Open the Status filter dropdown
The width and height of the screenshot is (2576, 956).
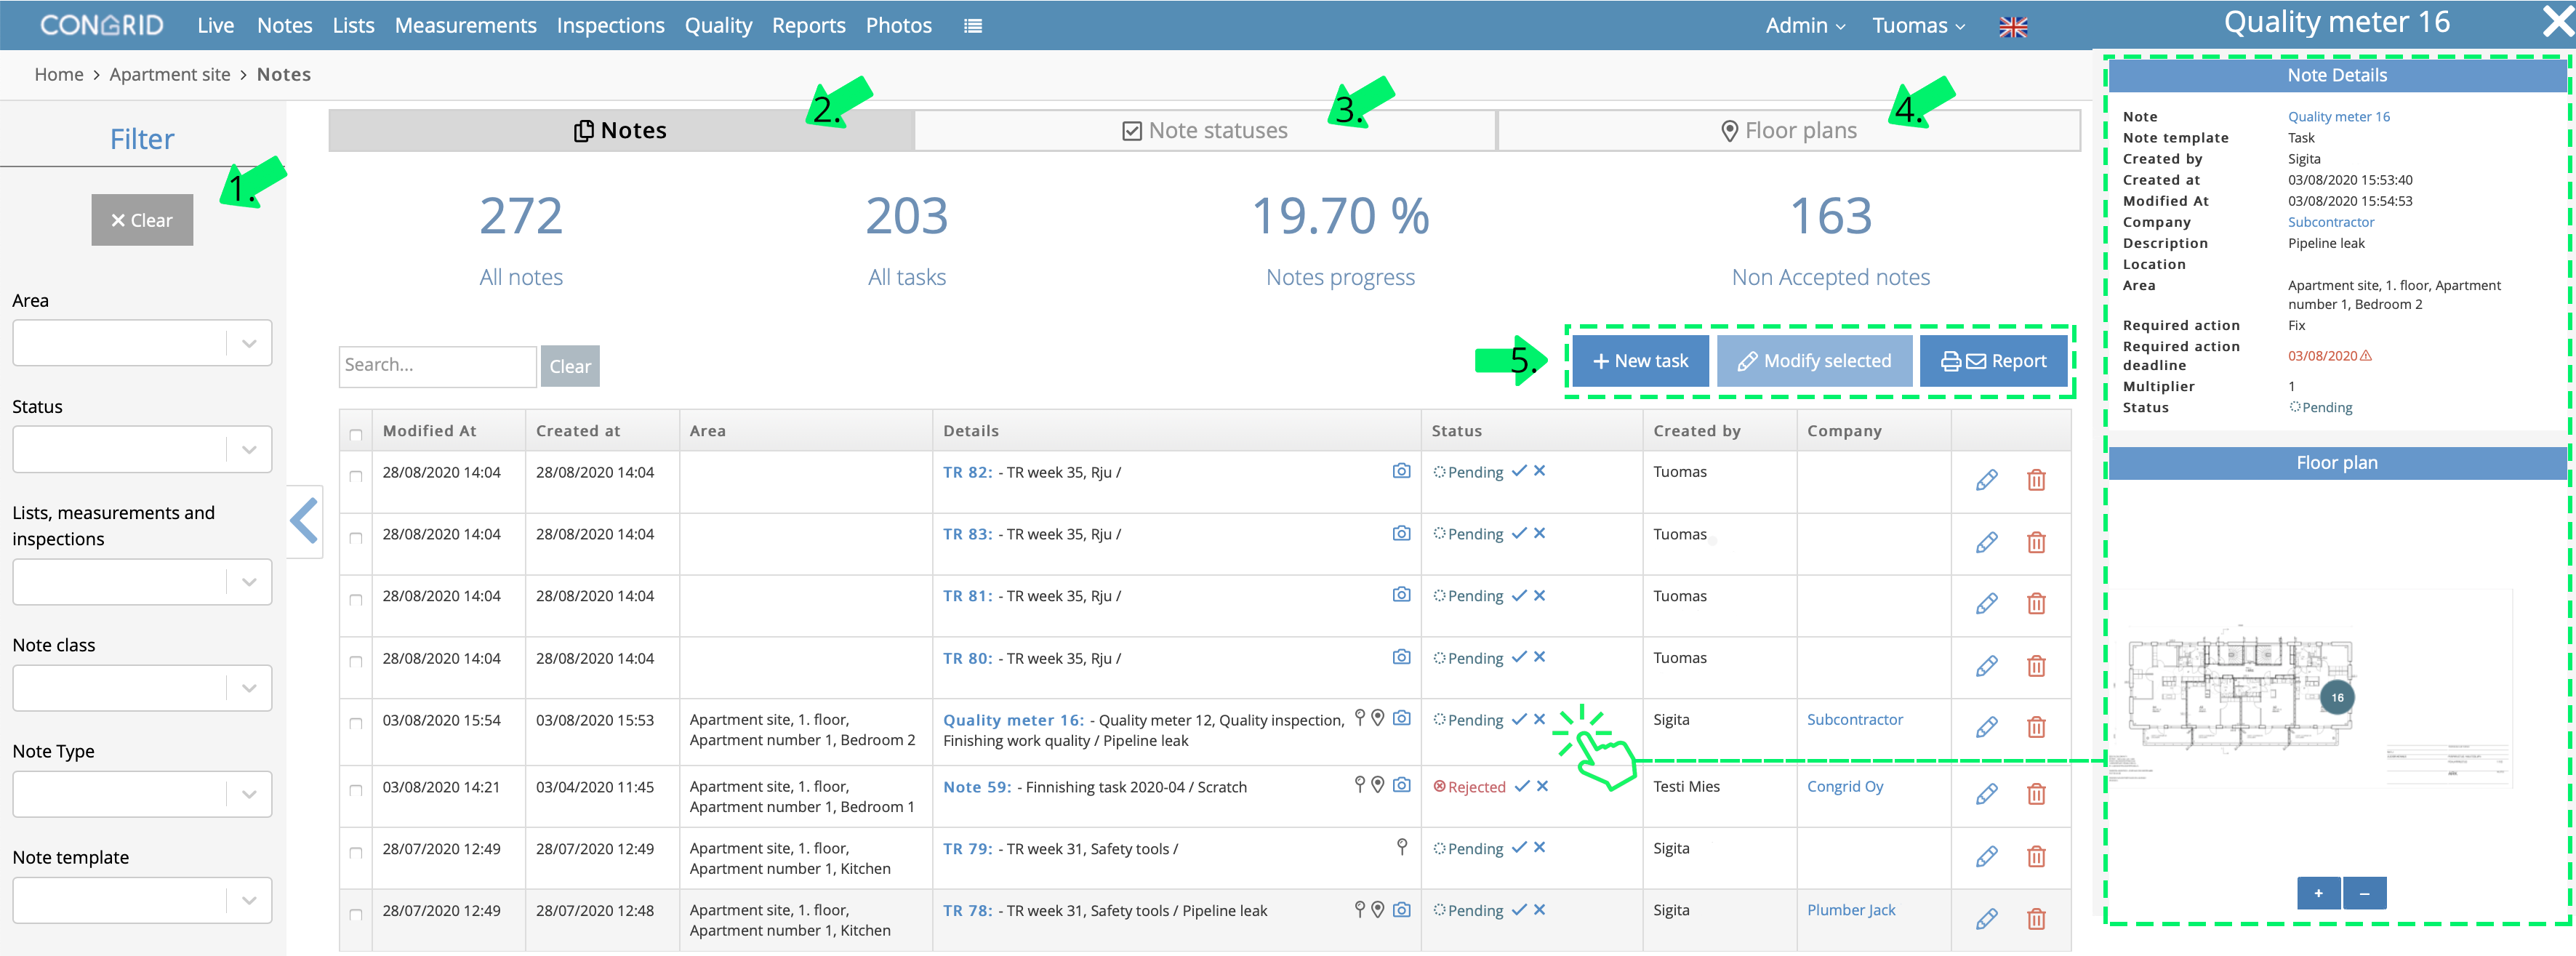[x=142, y=449]
